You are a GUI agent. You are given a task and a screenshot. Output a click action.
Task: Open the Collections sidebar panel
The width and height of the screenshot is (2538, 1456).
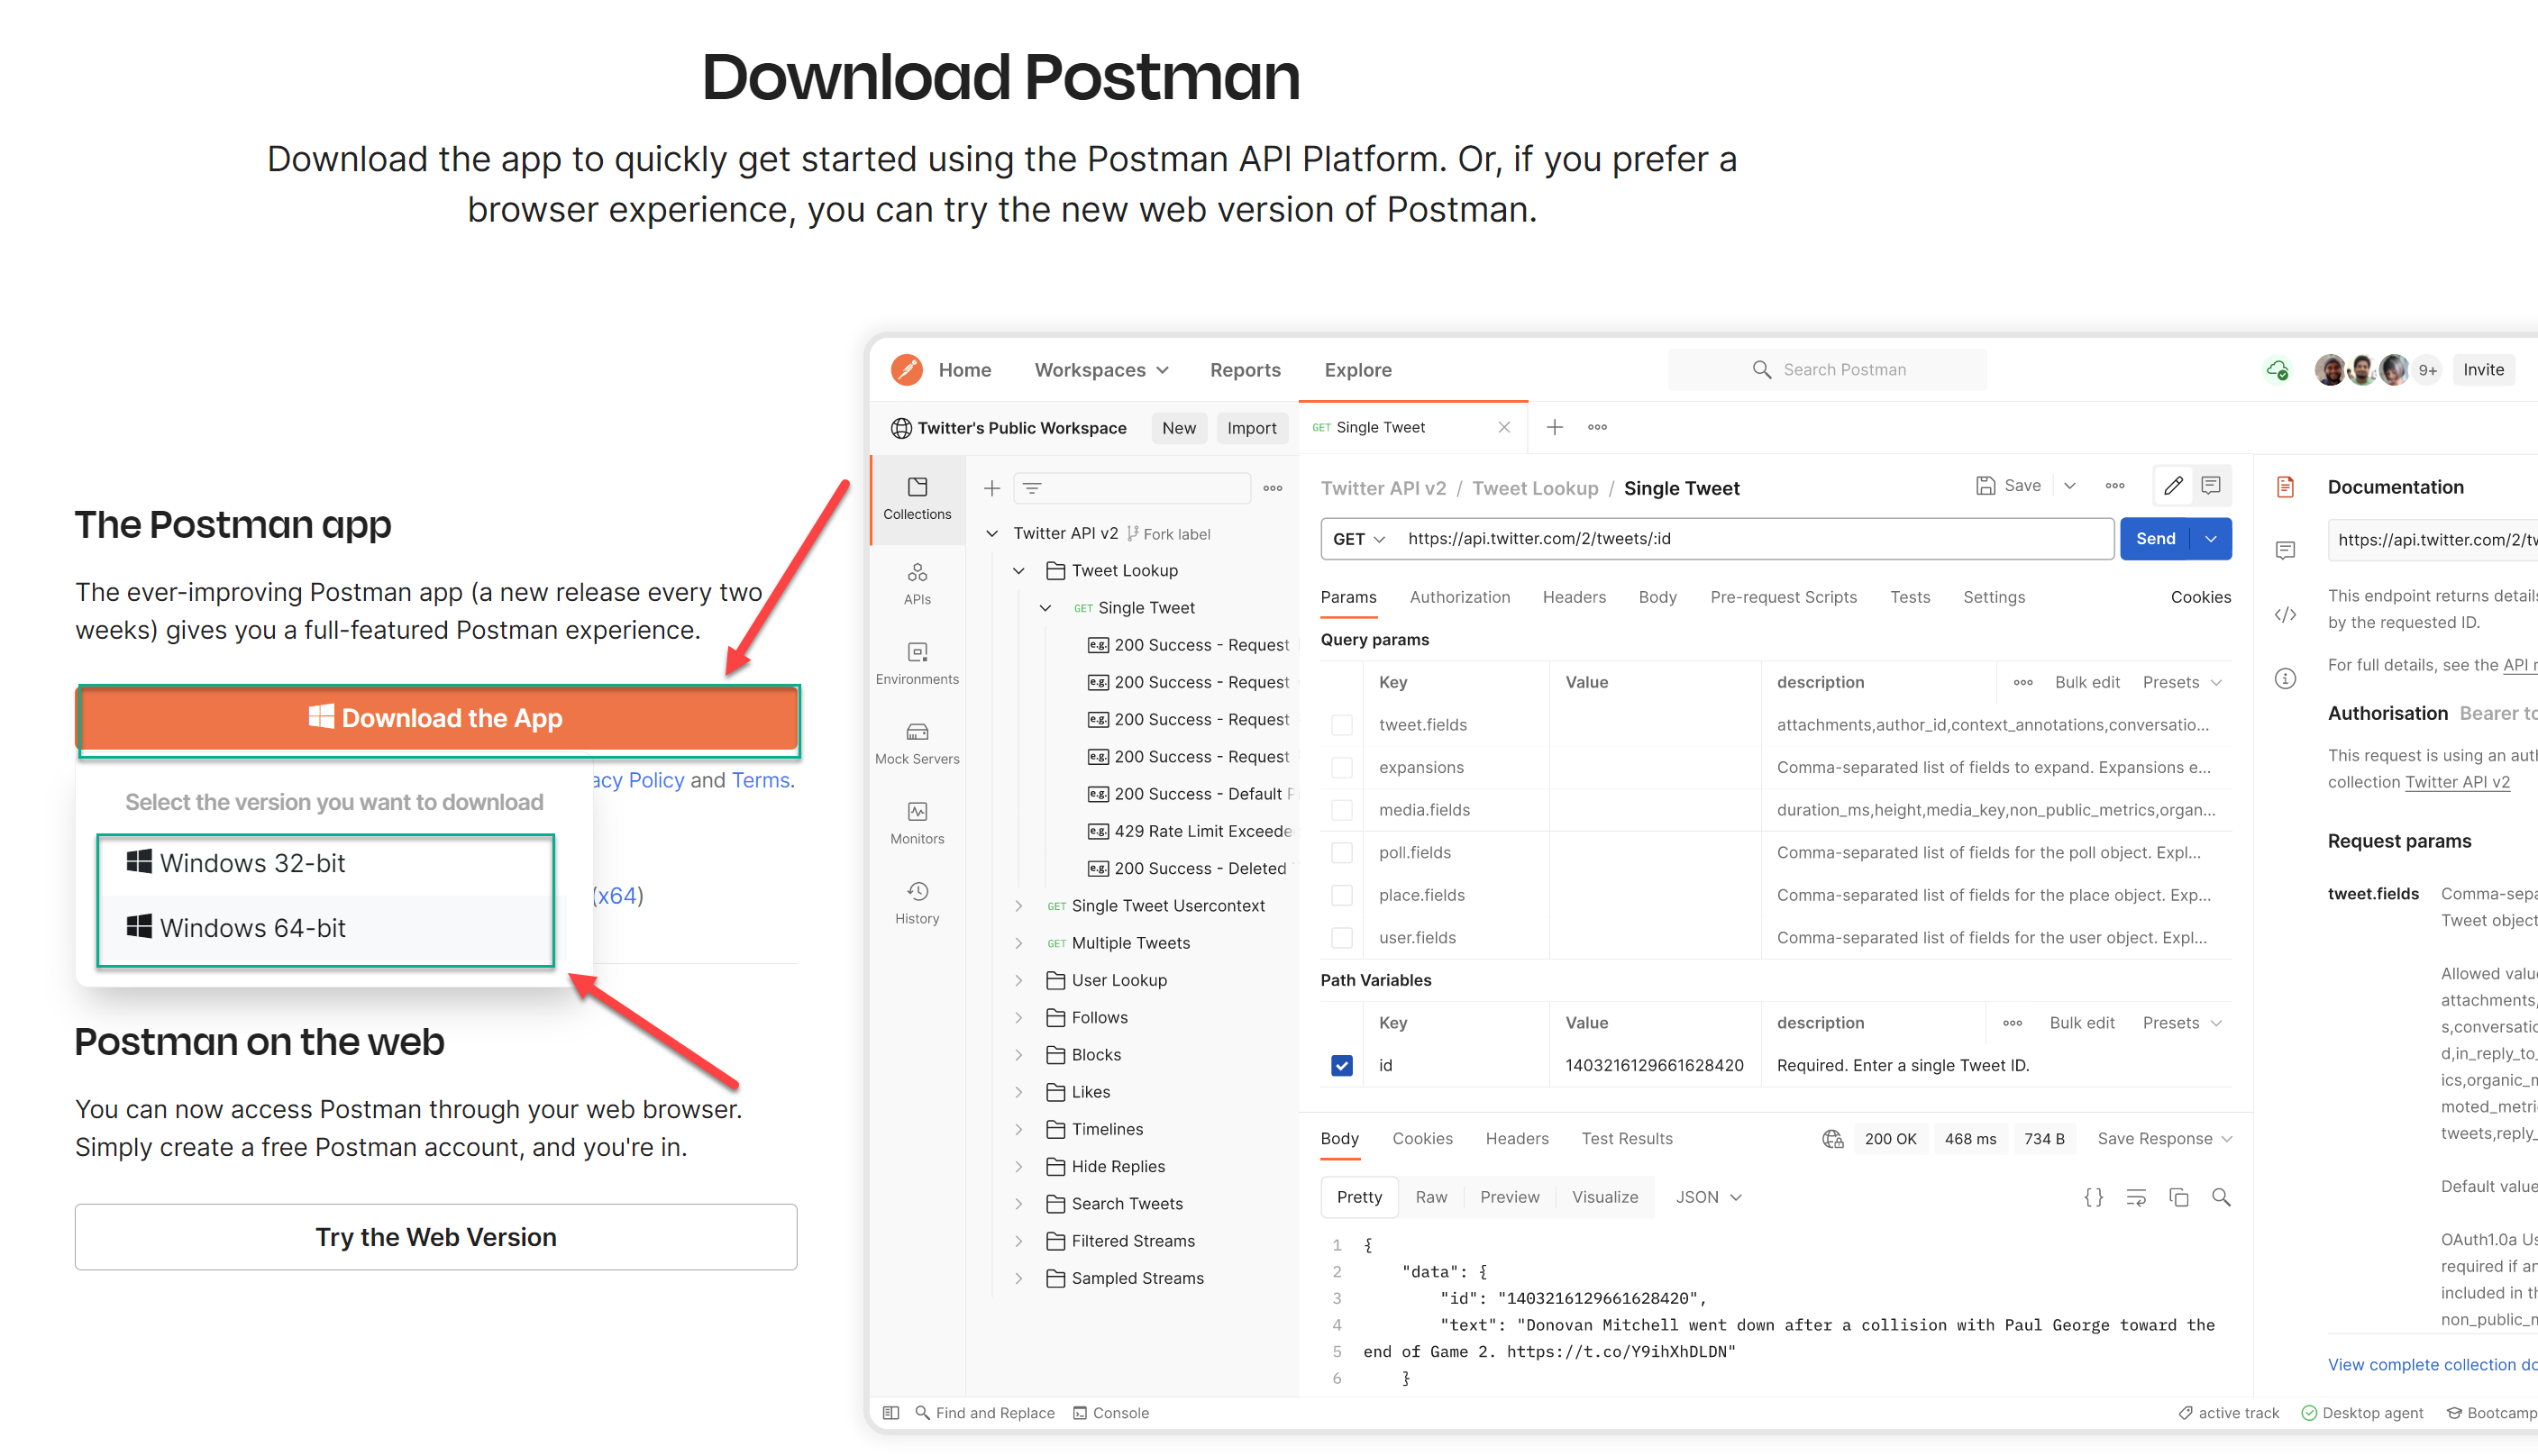tap(916, 497)
